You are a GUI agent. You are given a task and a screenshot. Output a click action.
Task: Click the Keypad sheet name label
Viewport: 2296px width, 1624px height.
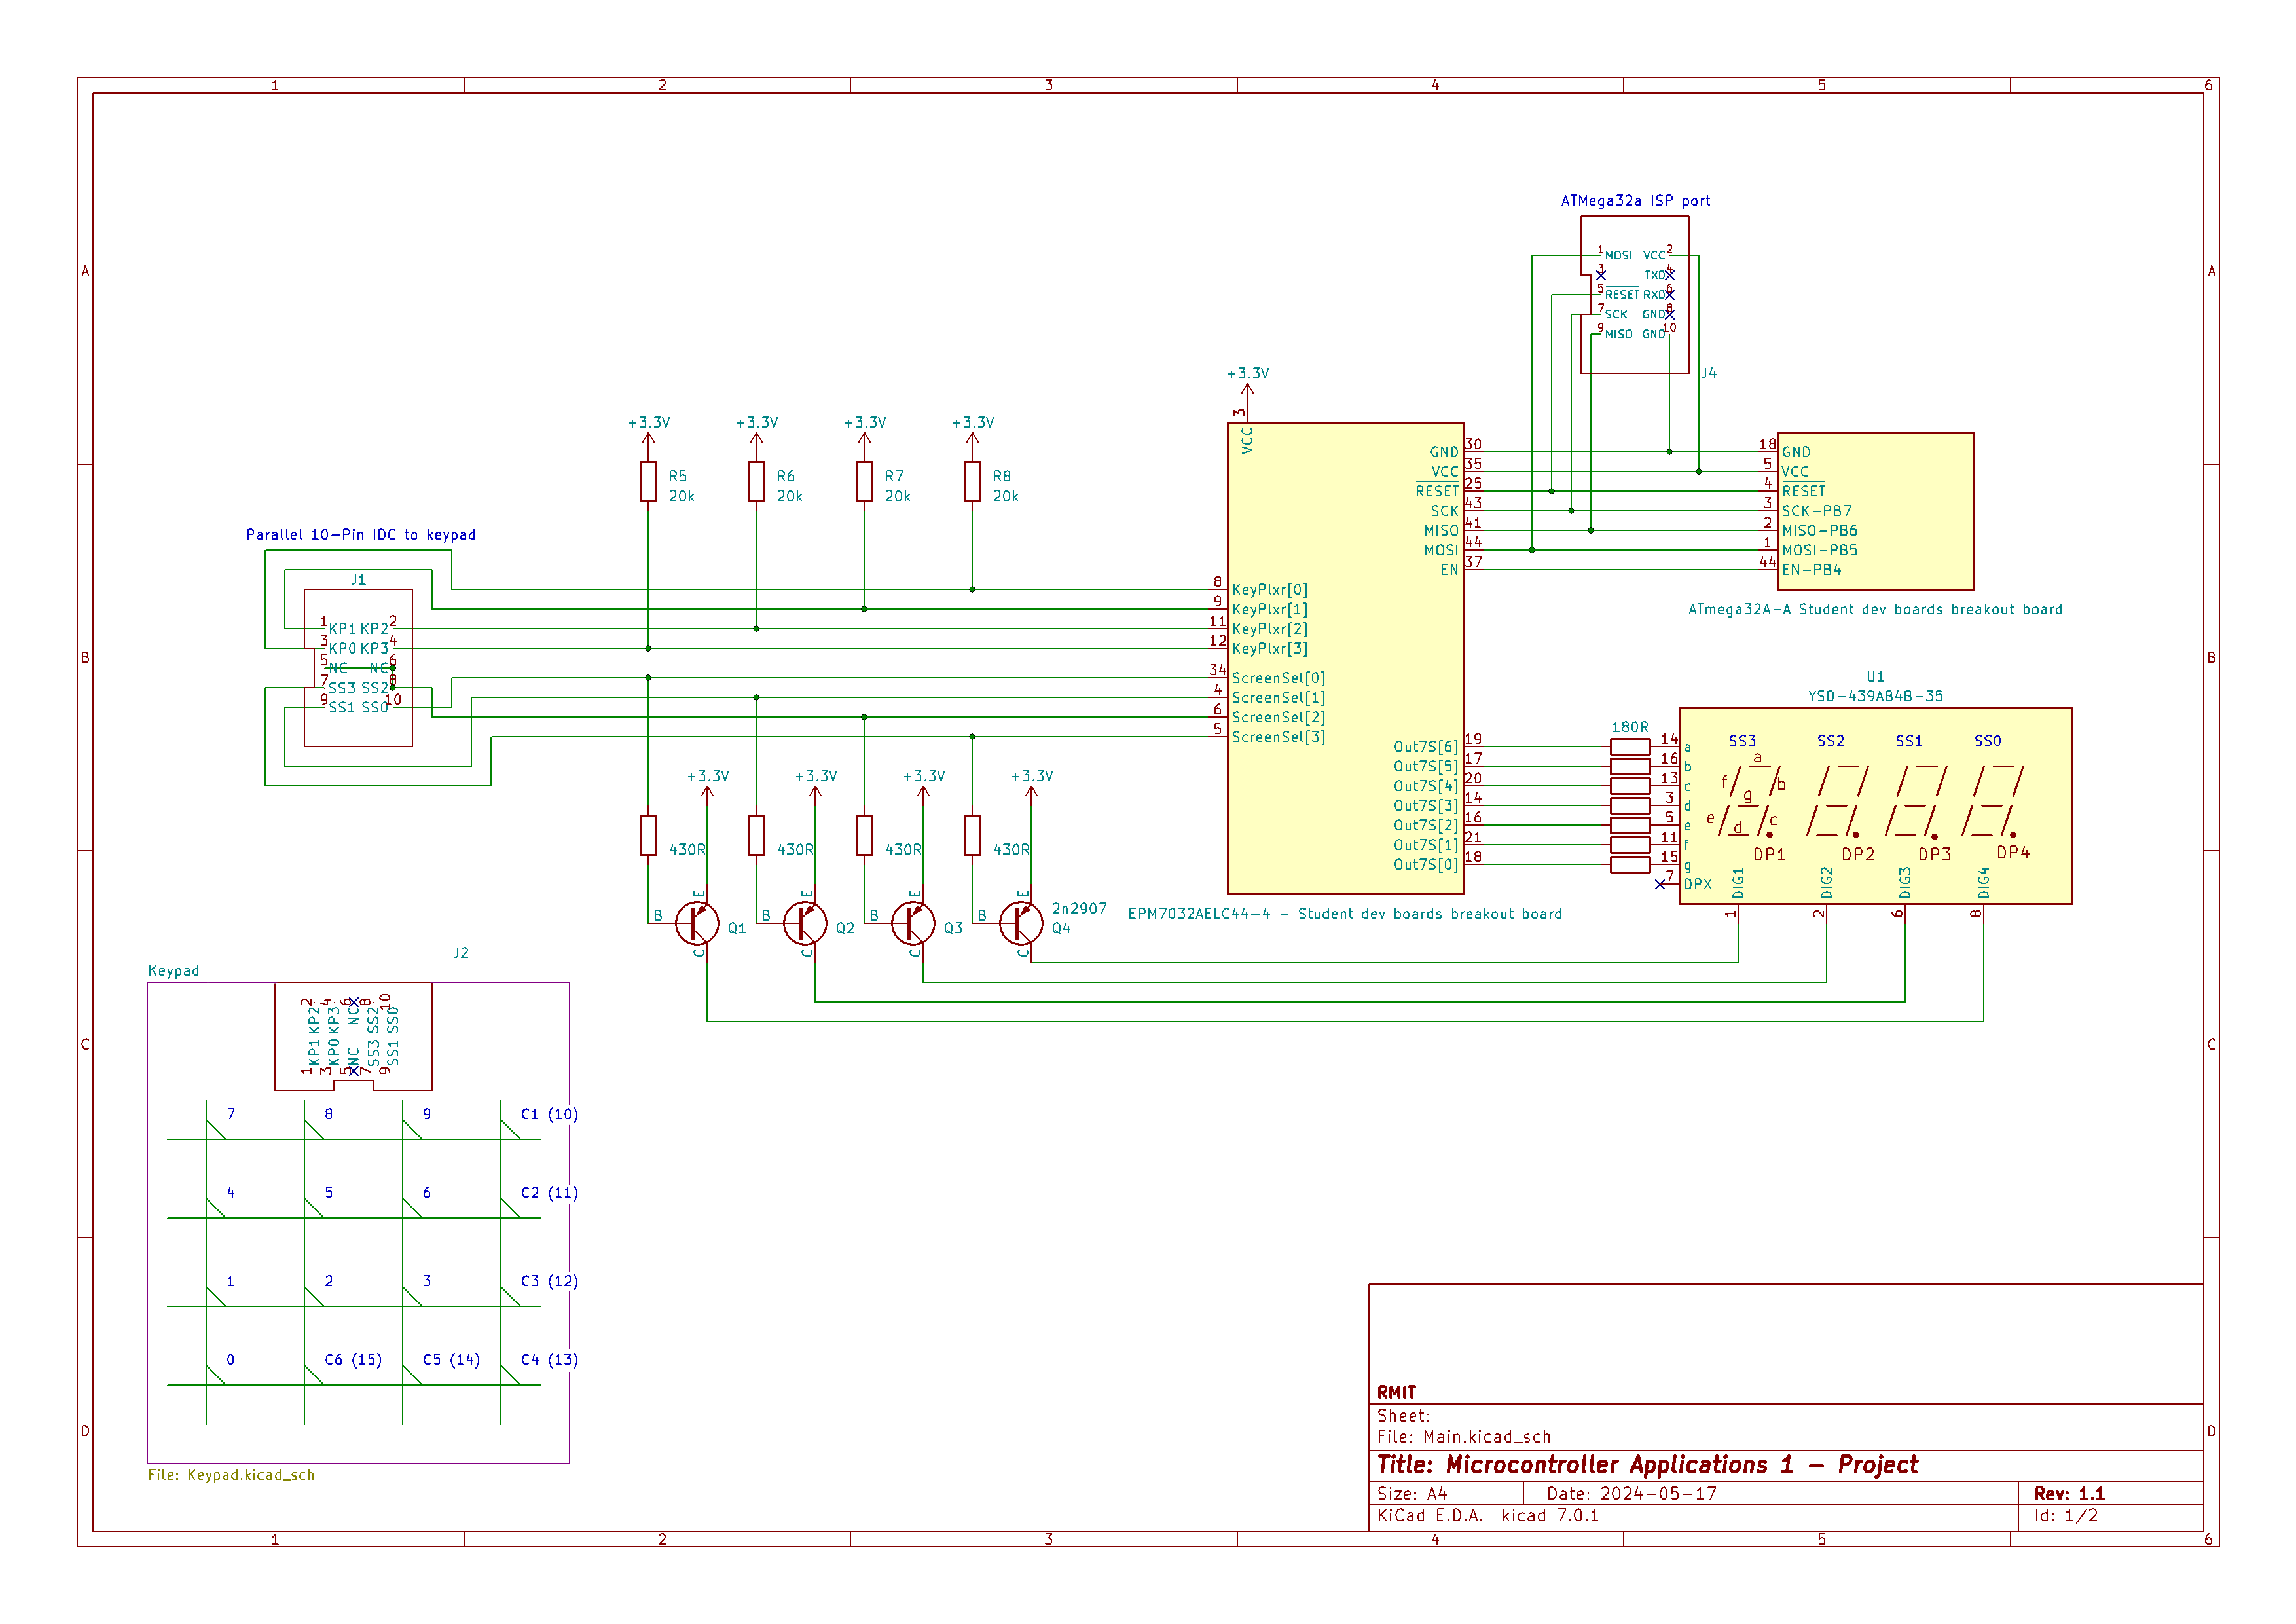point(174,971)
